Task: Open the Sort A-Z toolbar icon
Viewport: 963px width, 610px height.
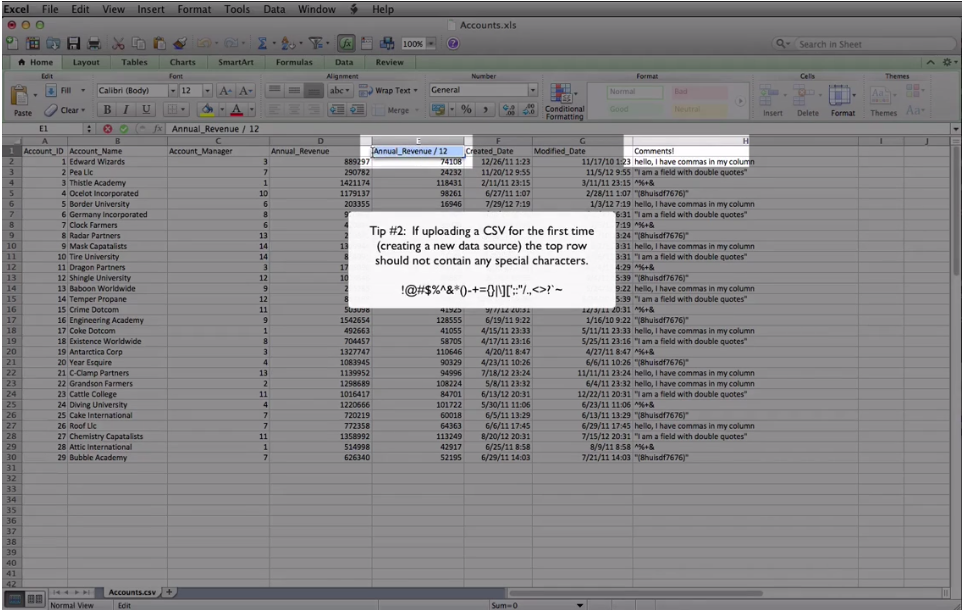Action: click(x=287, y=44)
